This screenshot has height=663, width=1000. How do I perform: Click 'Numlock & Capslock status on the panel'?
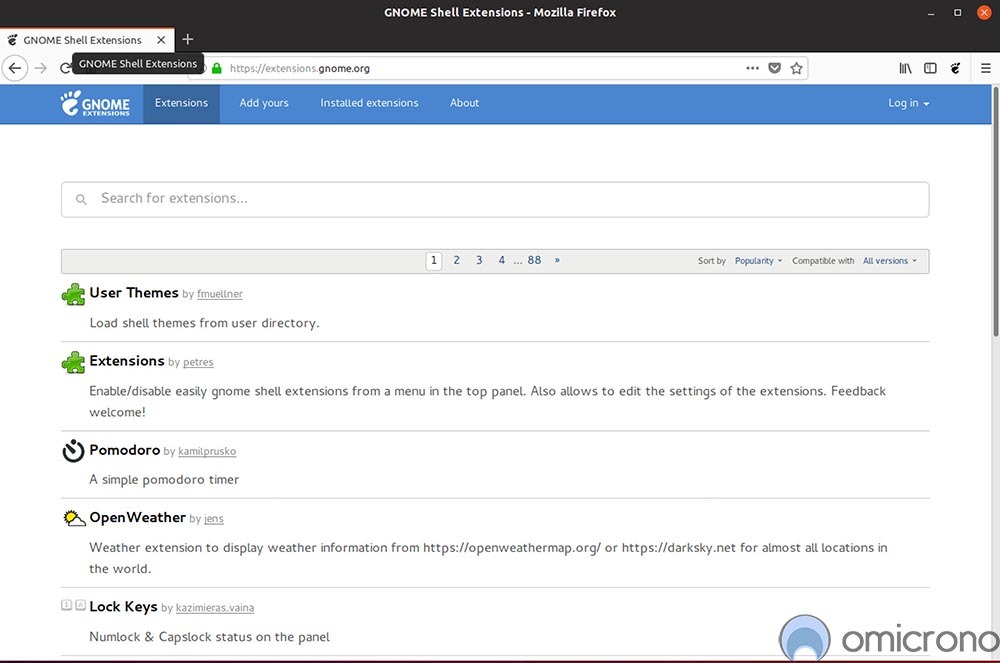pos(209,637)
